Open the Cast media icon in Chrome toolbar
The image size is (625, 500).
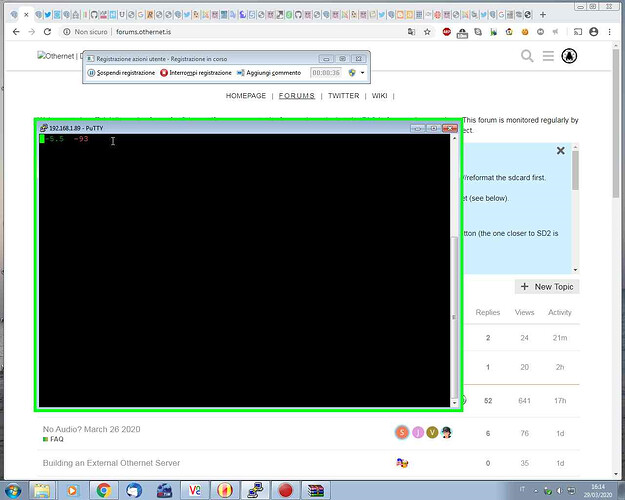(x=578, y=31)
